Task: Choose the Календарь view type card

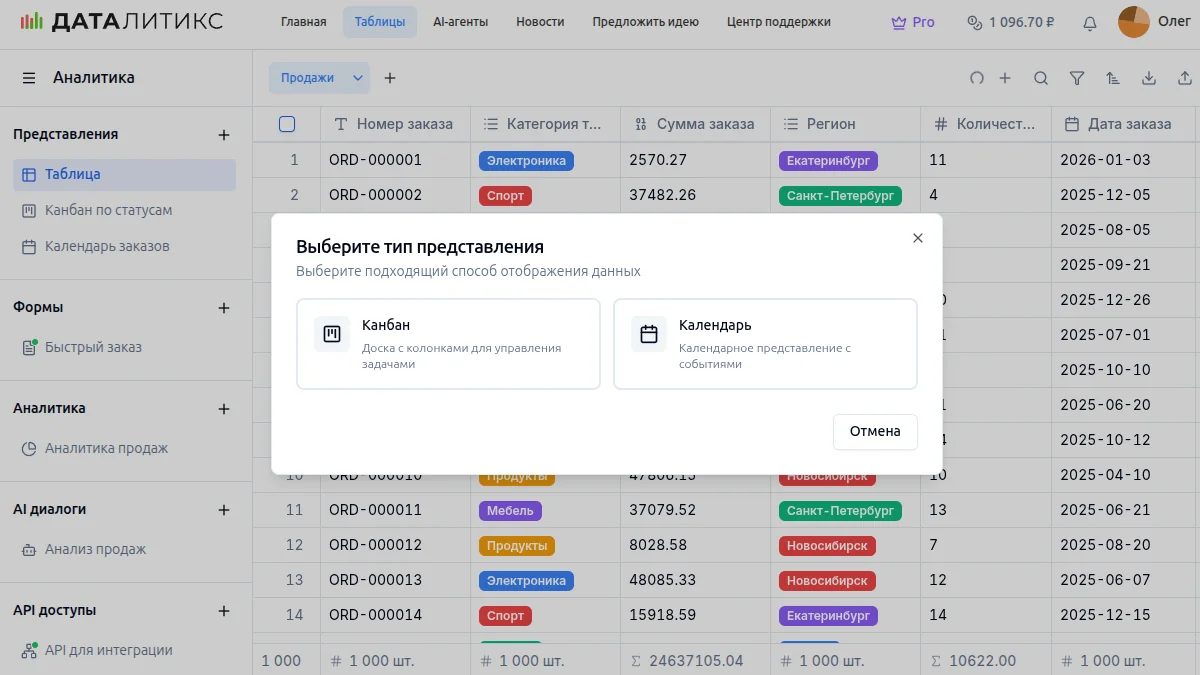Action: pyautogui.click(x=765, y=343)
